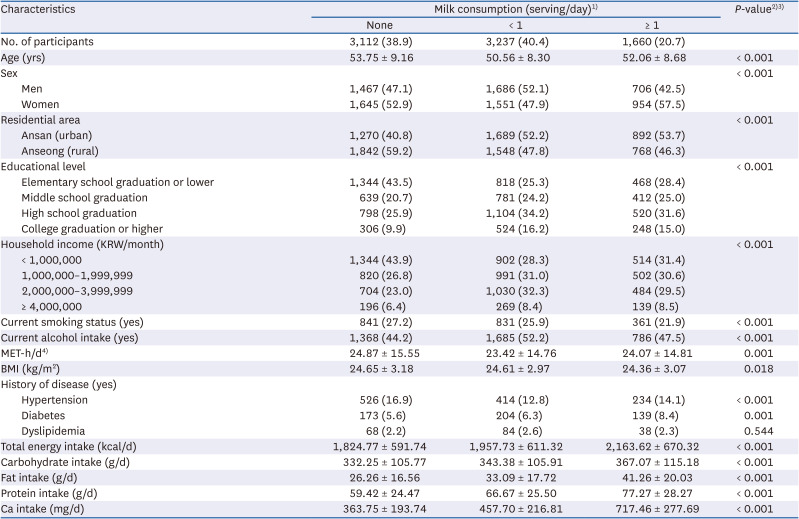Image resolution: width=799 pixels, height=519 pixels.
Task: Click the 'Dyslipidemia' row label
Action: 53,431
